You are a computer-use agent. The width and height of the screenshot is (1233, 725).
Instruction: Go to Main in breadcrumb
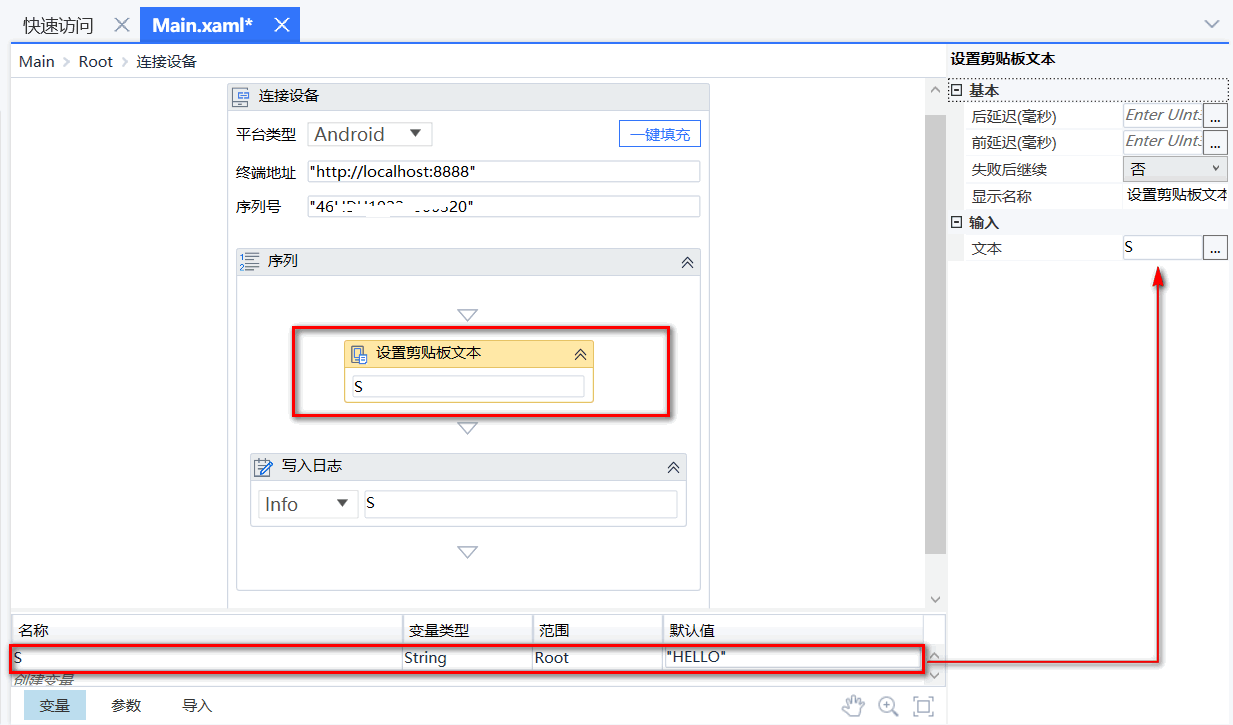coord(37,61)
